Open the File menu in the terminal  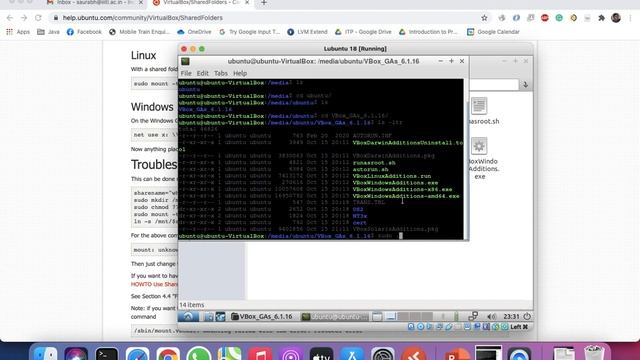(x=186, y=73)
